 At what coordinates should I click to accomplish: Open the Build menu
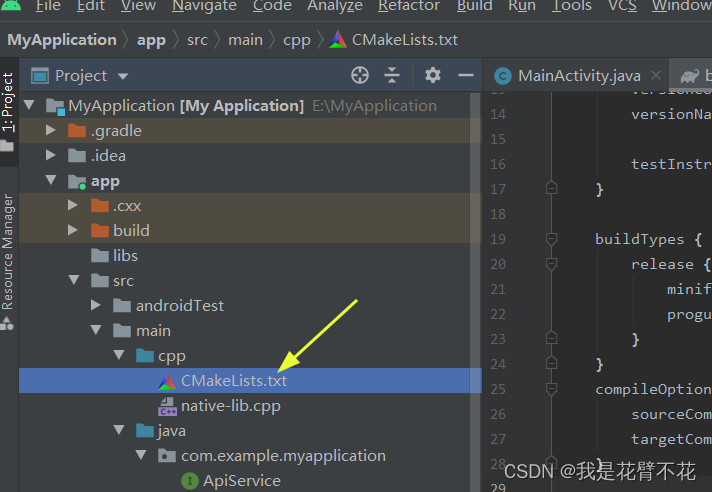(x=475, y=5)
